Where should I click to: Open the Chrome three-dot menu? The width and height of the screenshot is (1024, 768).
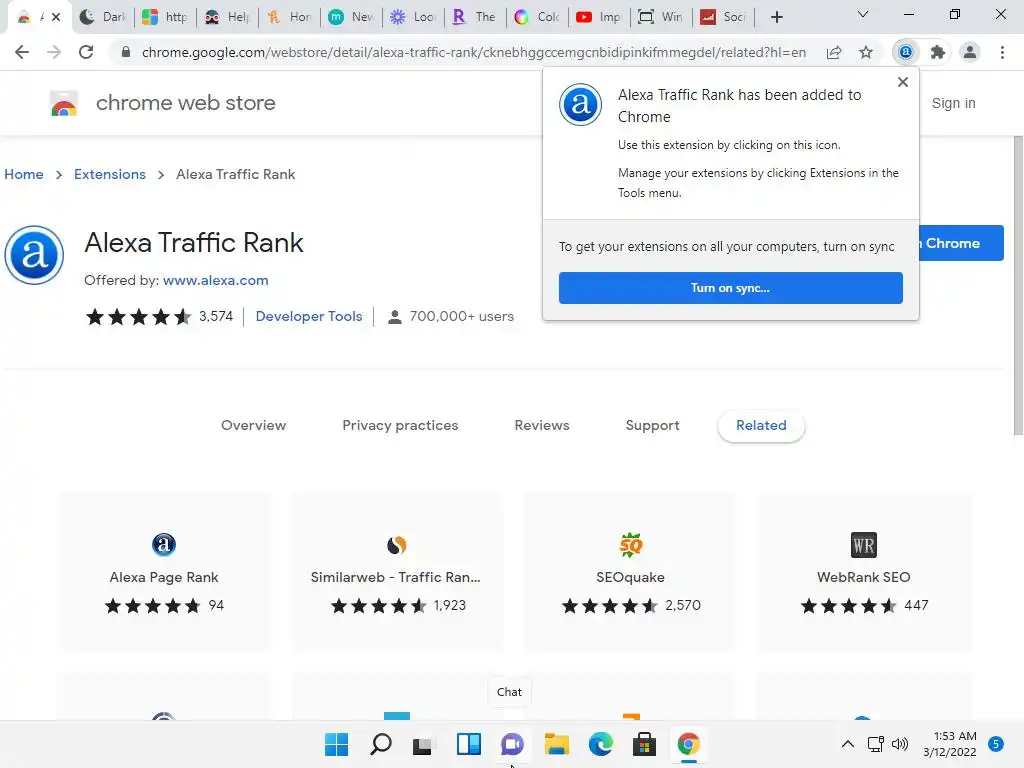tap(1002, 52)
